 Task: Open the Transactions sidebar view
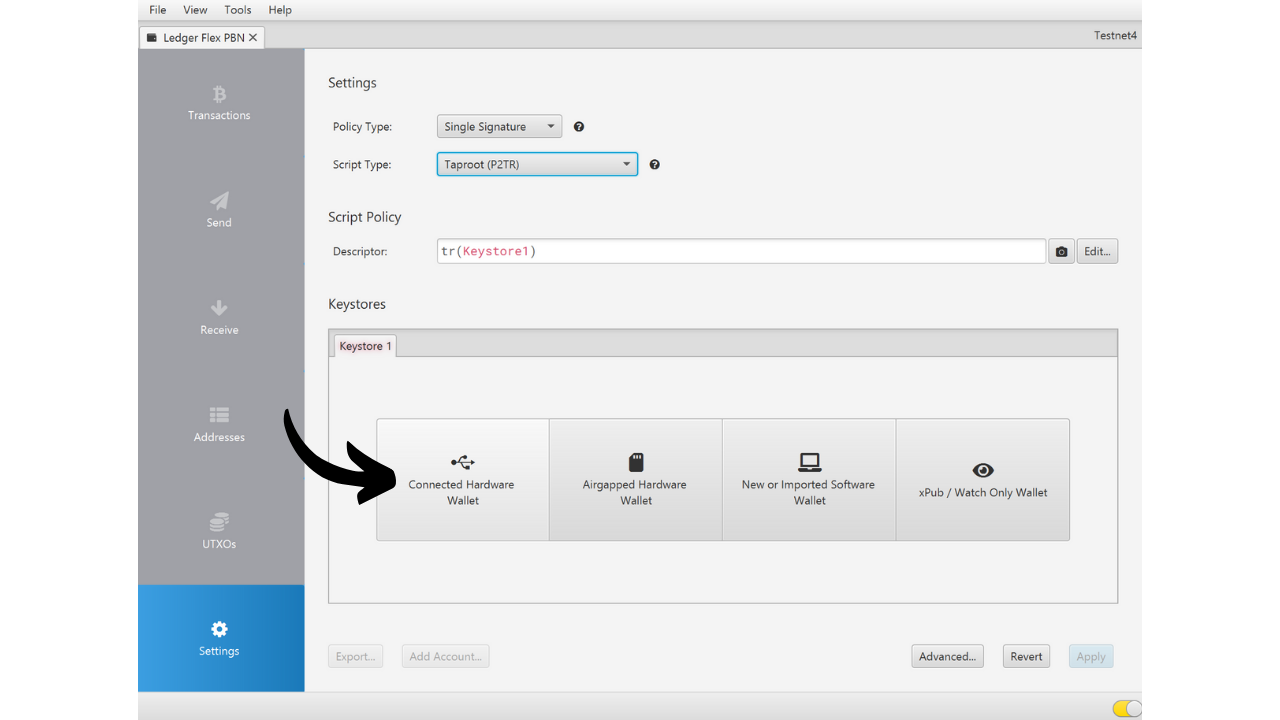pyautogui.click(x=219, y=103)
